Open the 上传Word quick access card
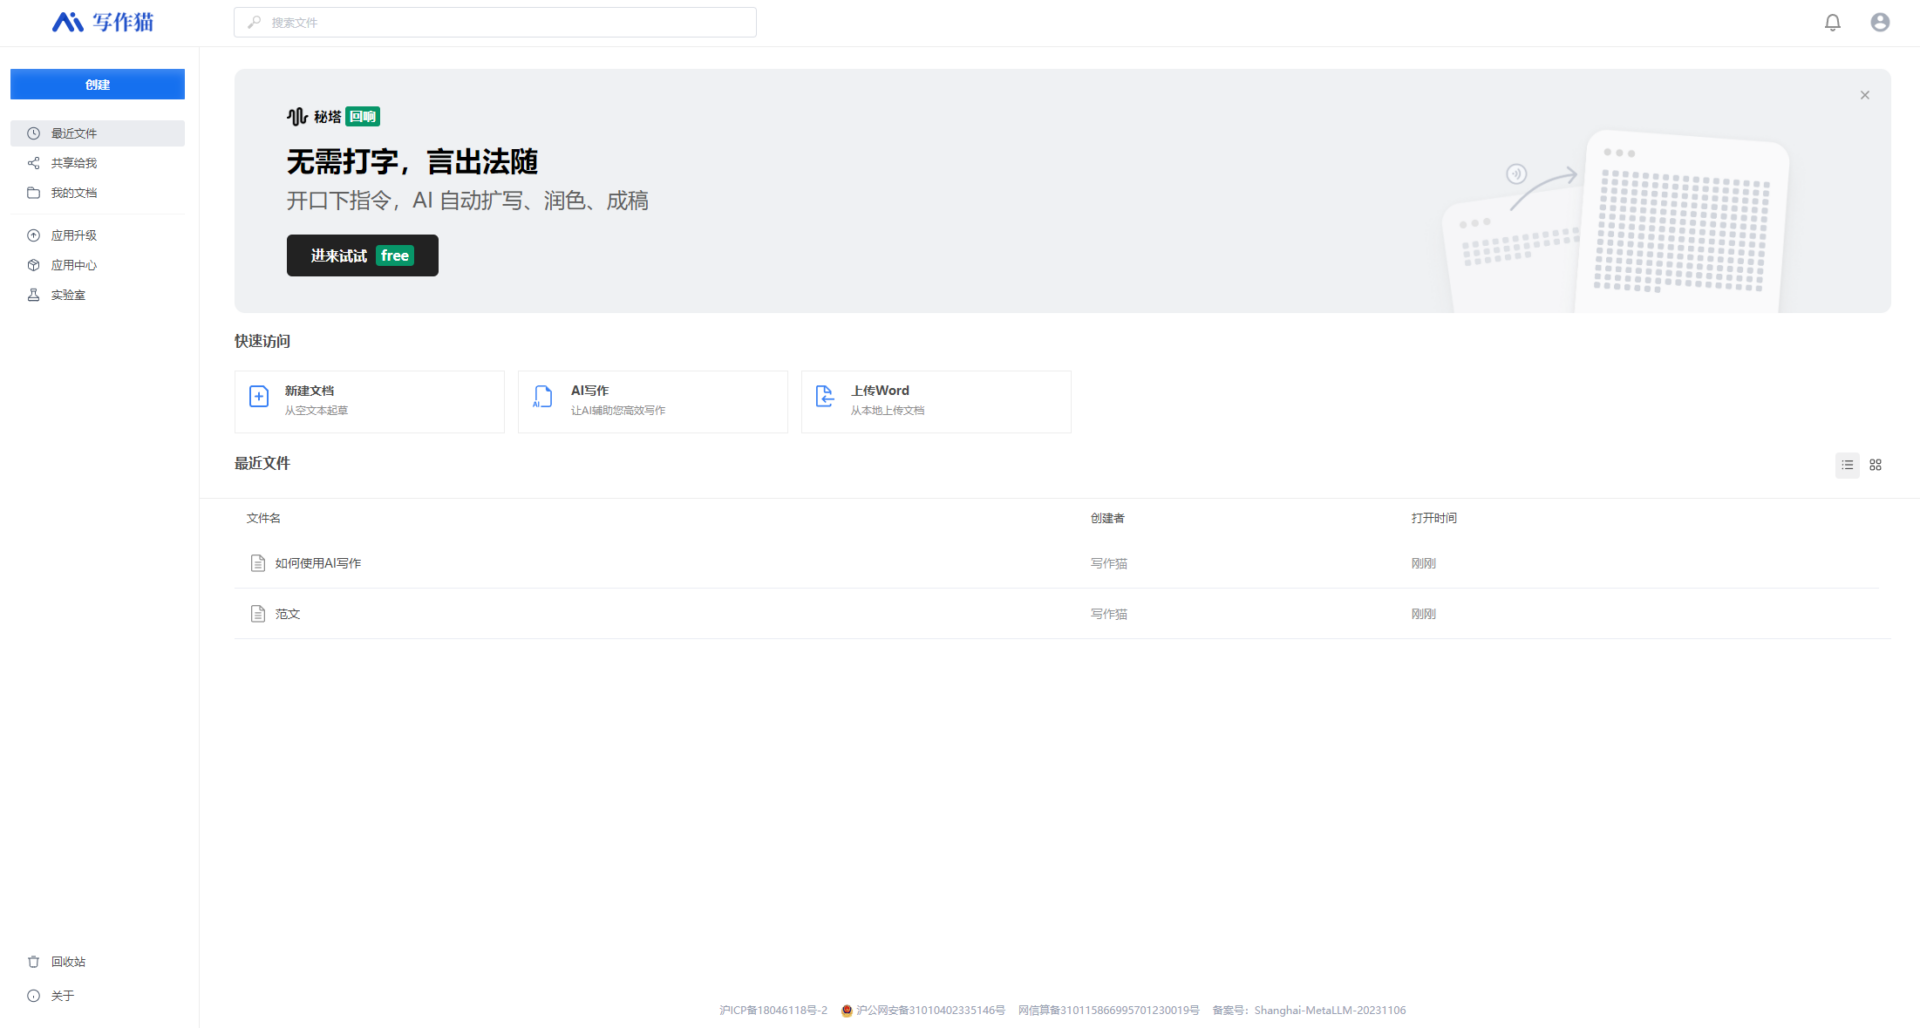The height and width of the screenshot is (1028, 1920). tap(936, 402)
